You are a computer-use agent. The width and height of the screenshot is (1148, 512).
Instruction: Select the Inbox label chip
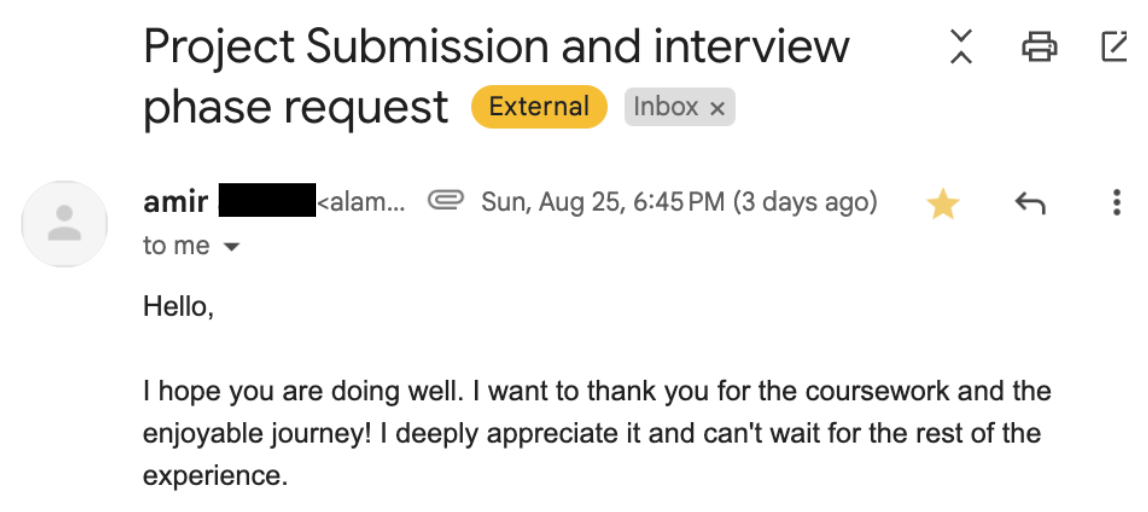click(x=666, y=107)
